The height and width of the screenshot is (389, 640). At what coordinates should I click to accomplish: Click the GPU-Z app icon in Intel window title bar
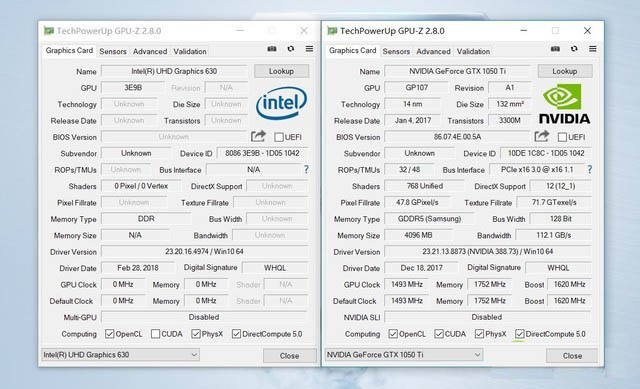point(49,31)
